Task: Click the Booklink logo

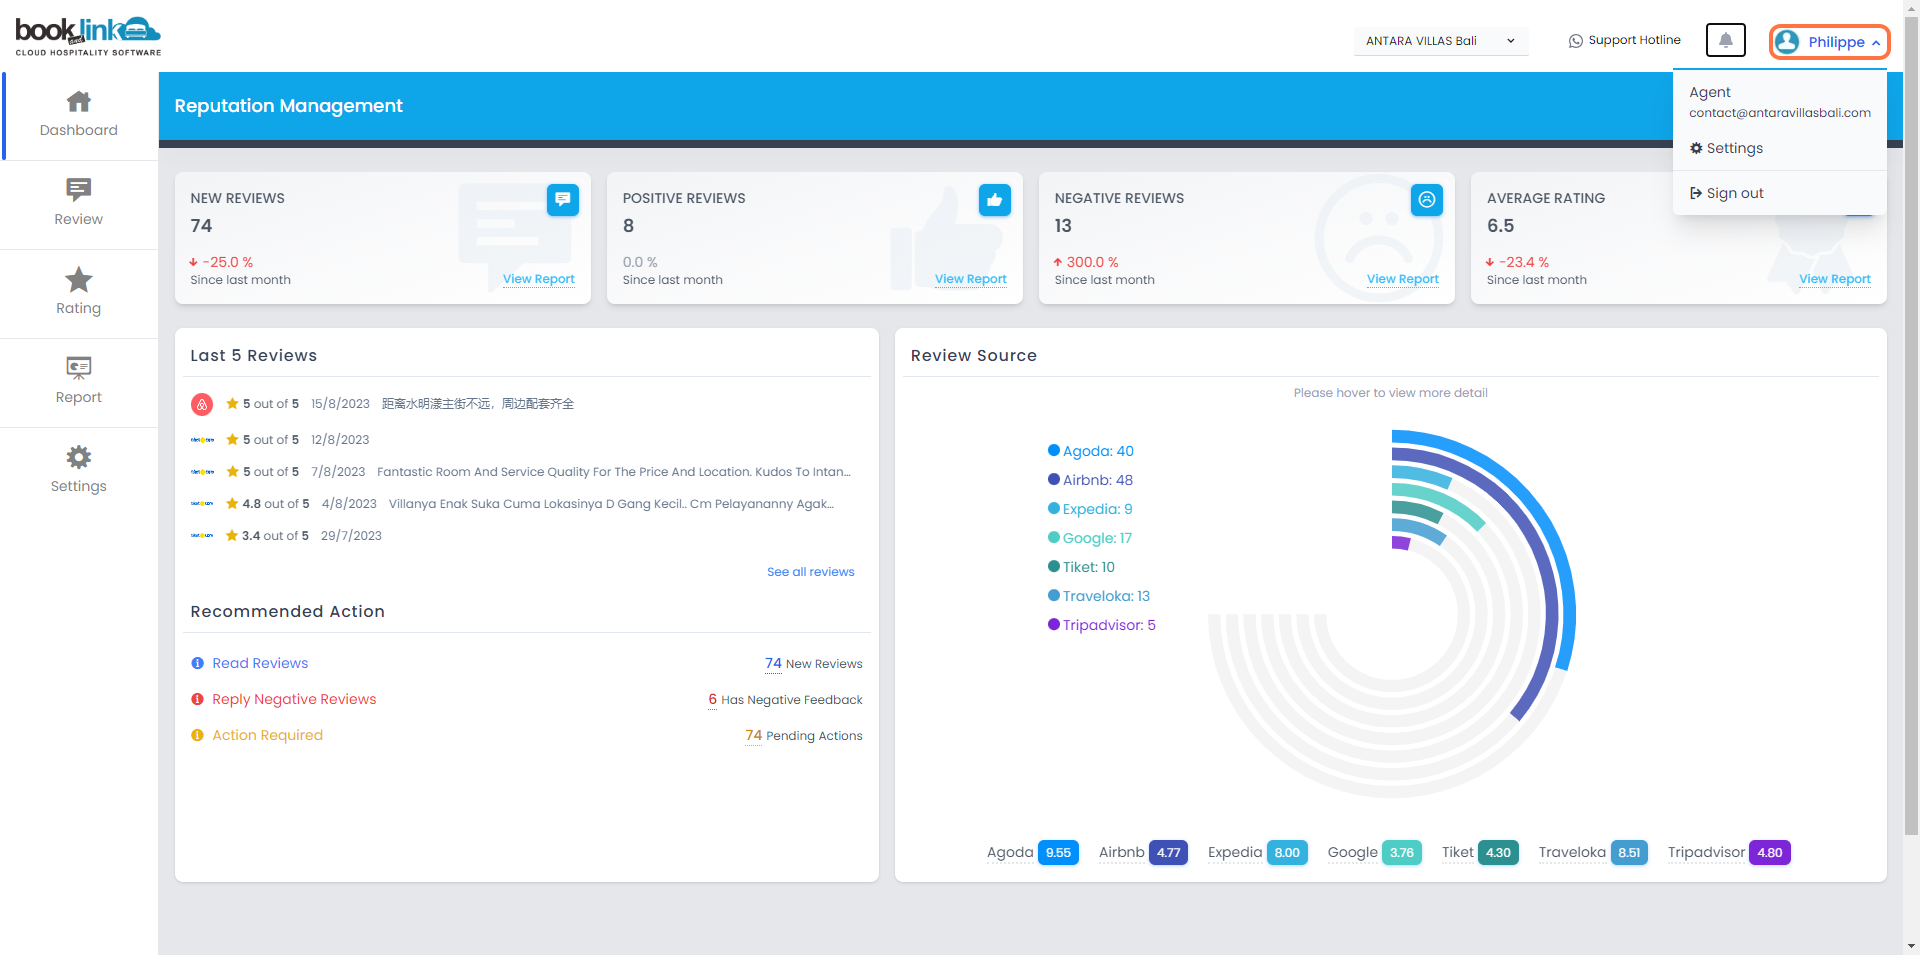Action: 88,37
